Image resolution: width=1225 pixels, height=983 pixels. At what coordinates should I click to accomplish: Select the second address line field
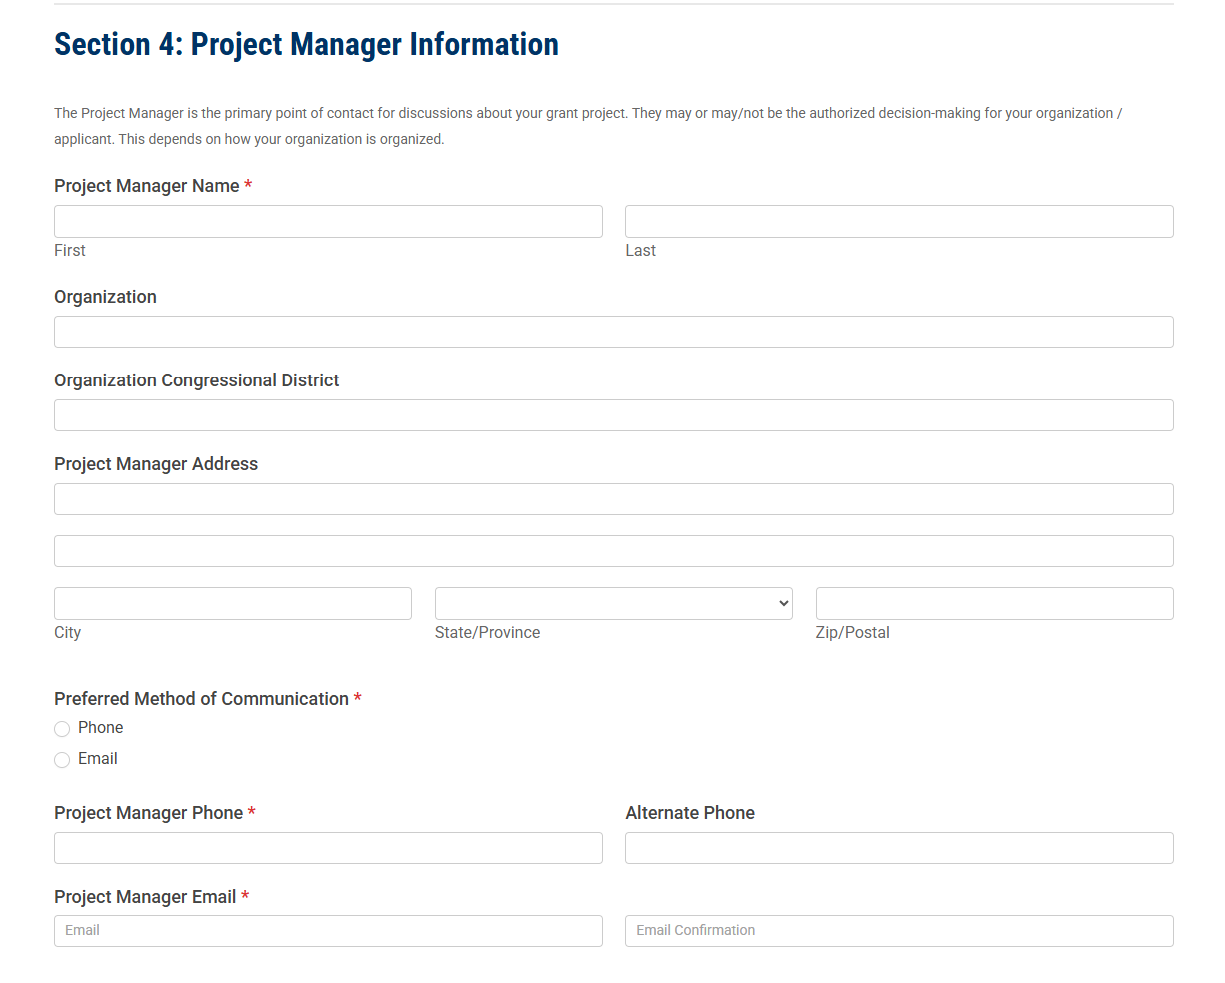613,551
